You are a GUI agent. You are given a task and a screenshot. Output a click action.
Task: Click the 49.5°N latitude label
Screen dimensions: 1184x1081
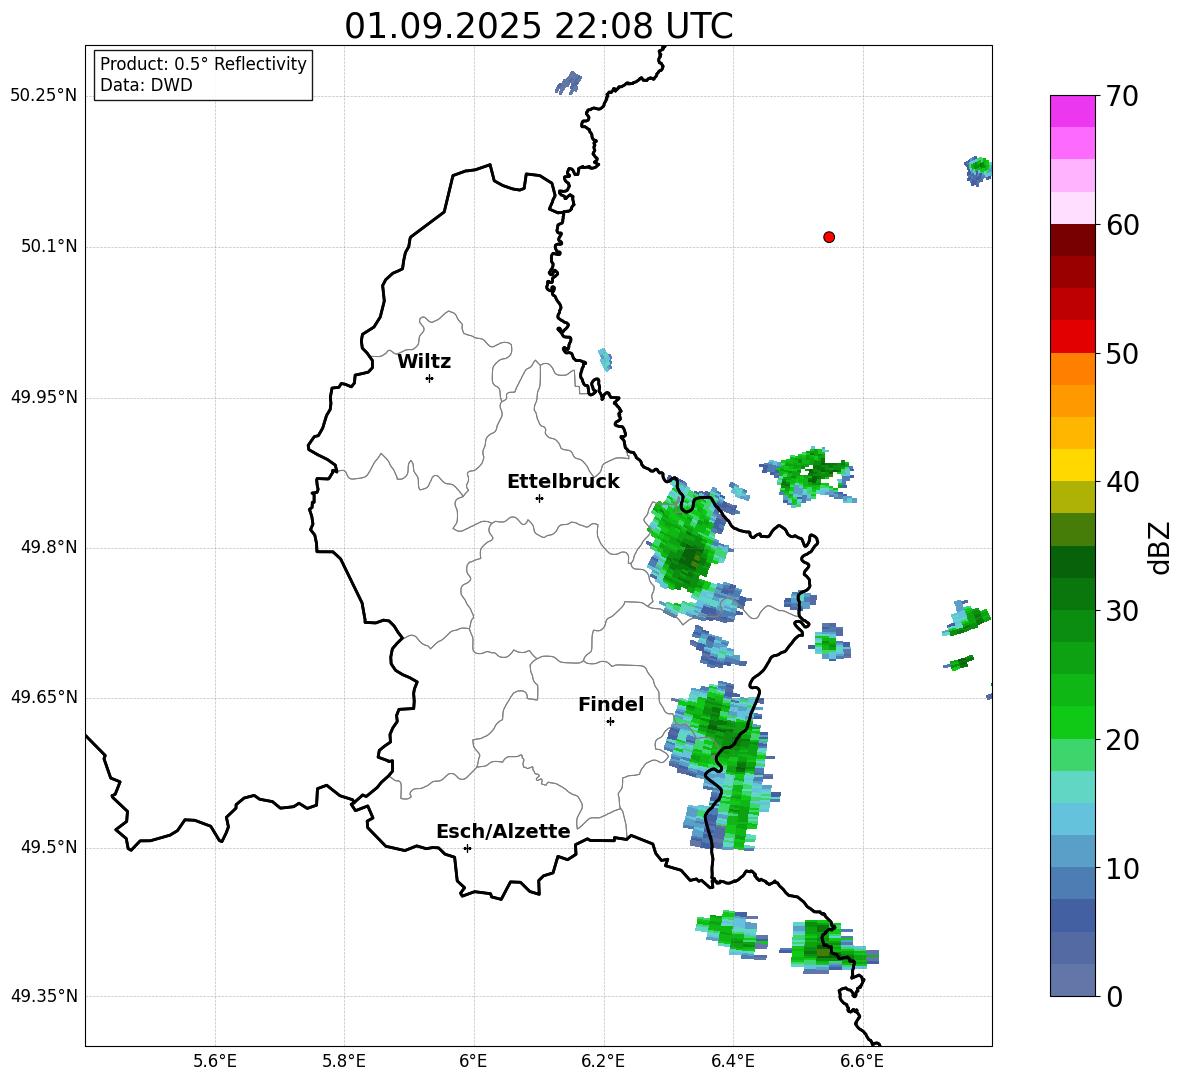pos(49,847)
